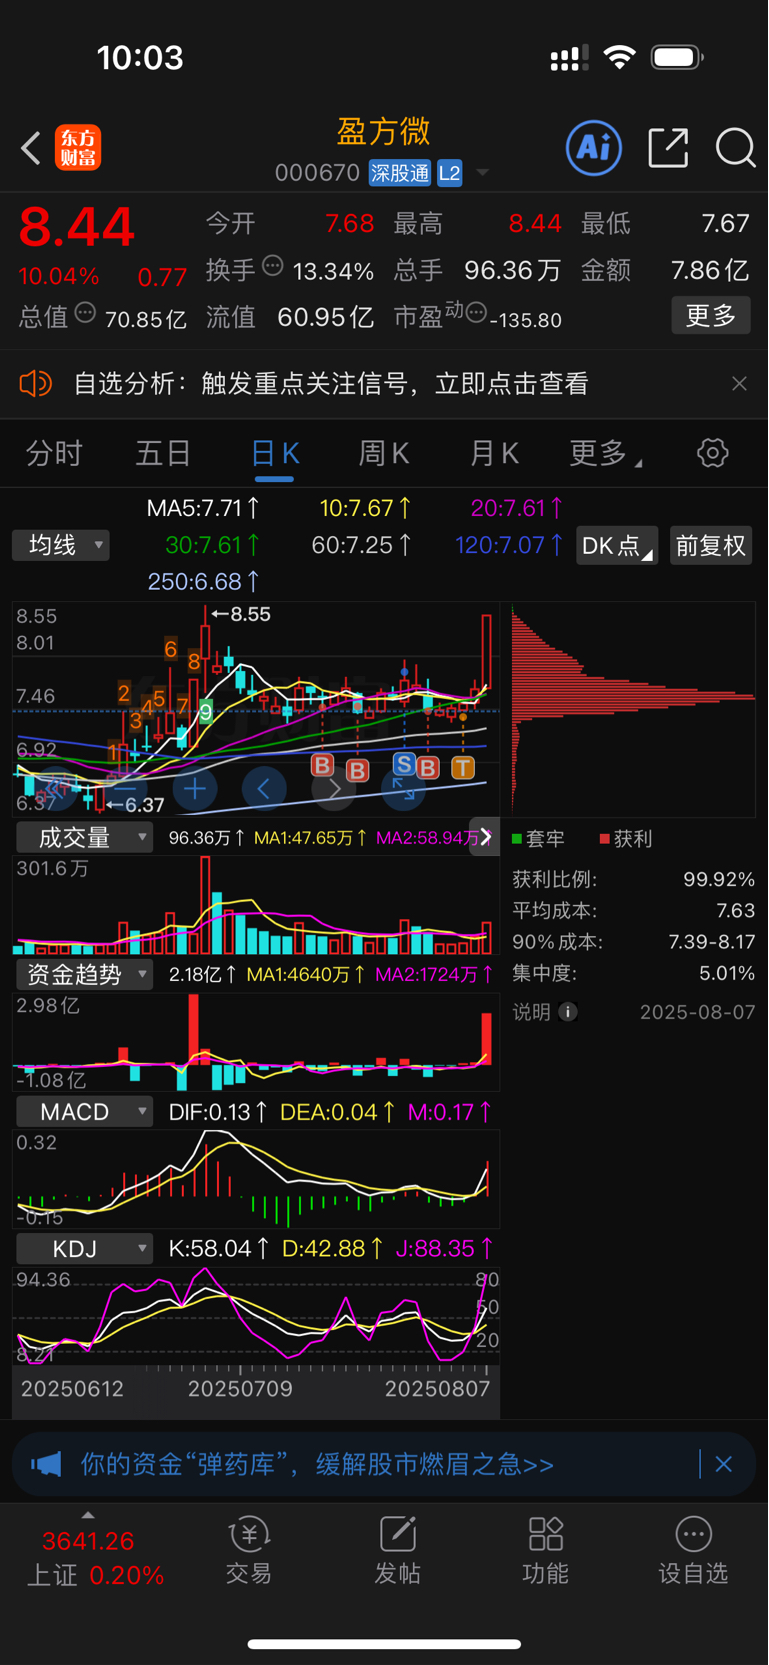The width and height of the screenshot is (769, 1665).
Task: Tap the info icon next to 换手
Action: [272, 266]
